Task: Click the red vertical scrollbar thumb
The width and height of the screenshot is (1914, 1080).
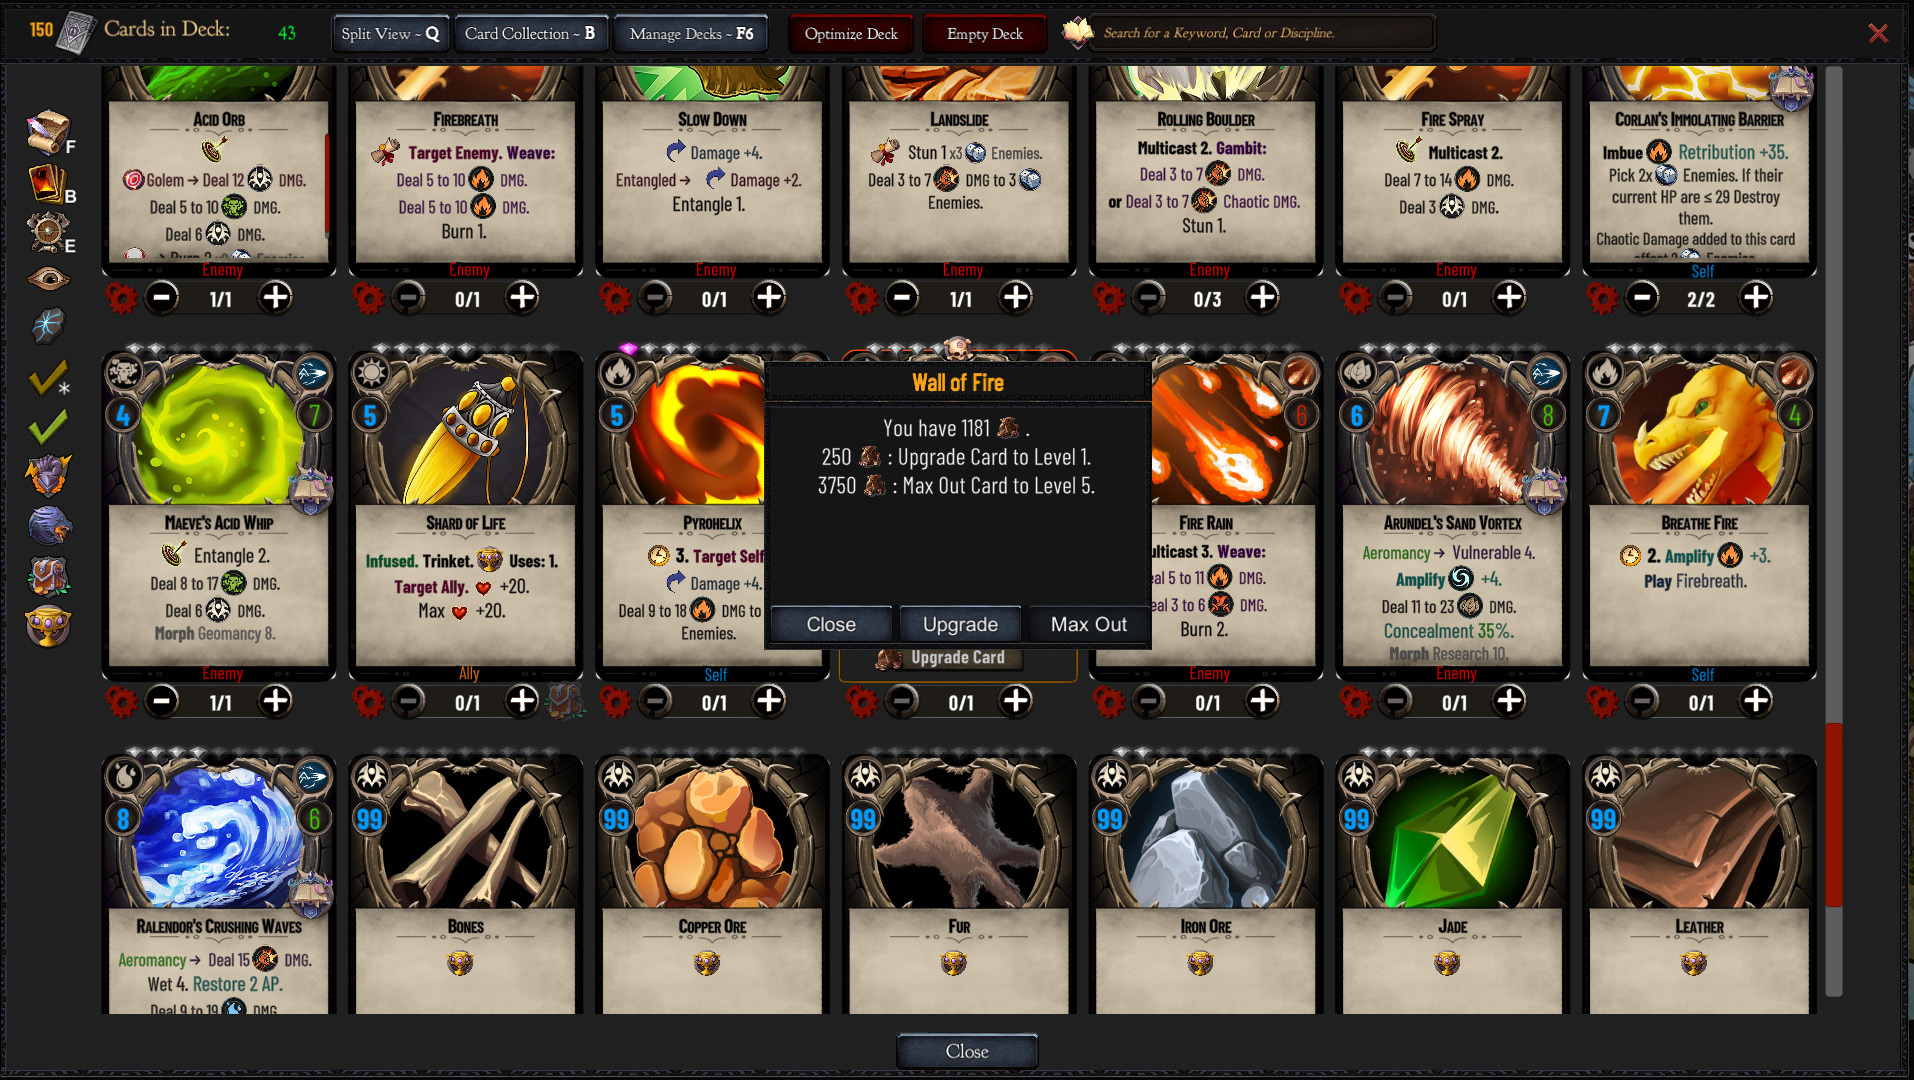Action: (1833, 815)
